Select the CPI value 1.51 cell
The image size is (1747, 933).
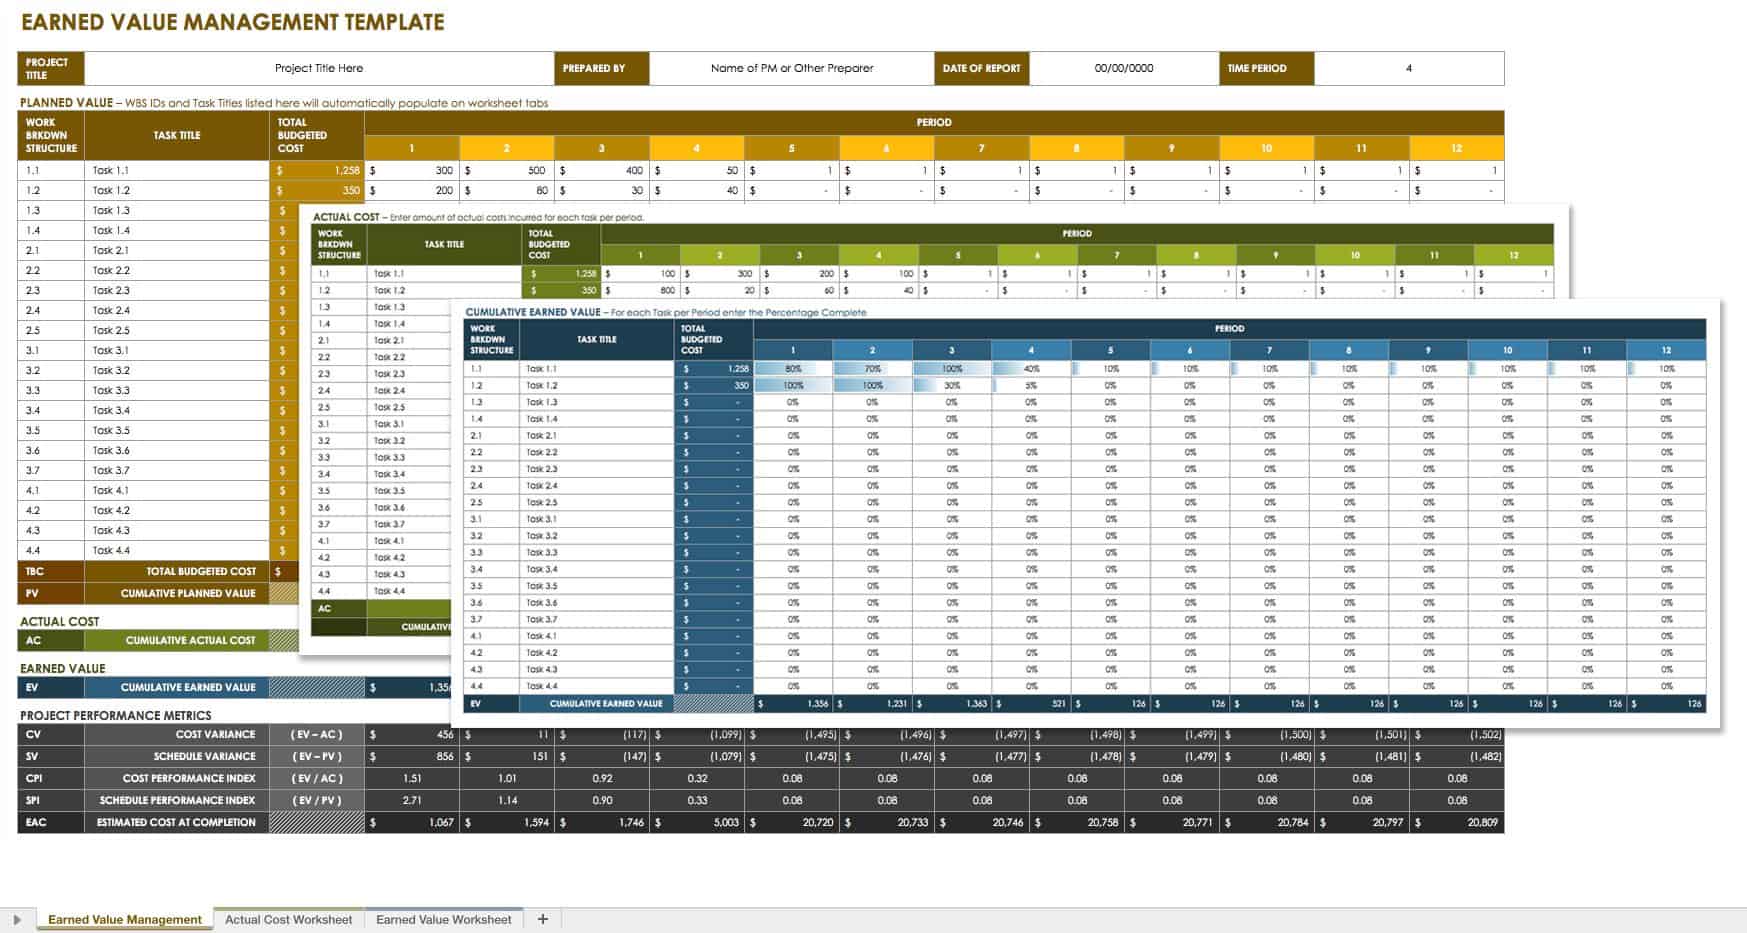pos(411,778)
